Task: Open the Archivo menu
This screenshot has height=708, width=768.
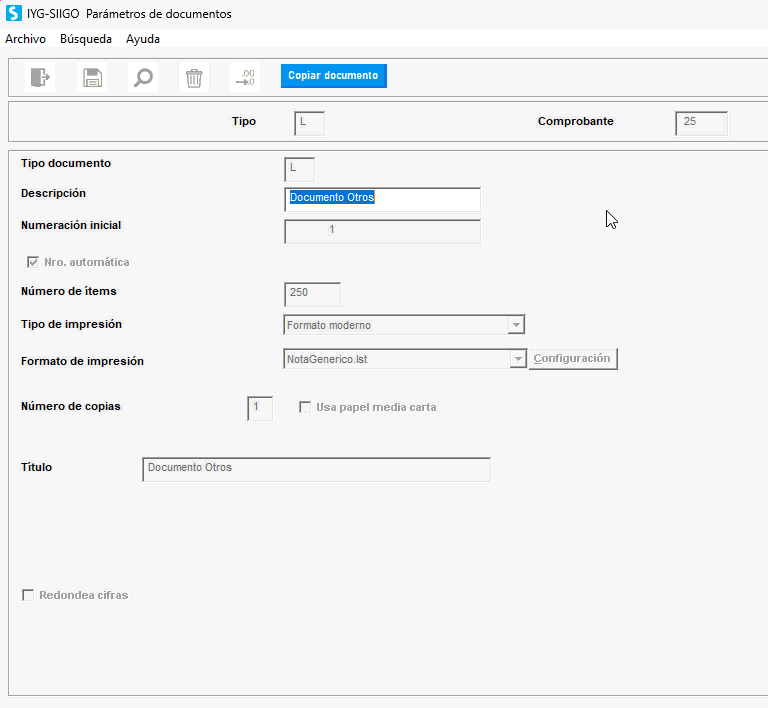Action: coord(25,39)
